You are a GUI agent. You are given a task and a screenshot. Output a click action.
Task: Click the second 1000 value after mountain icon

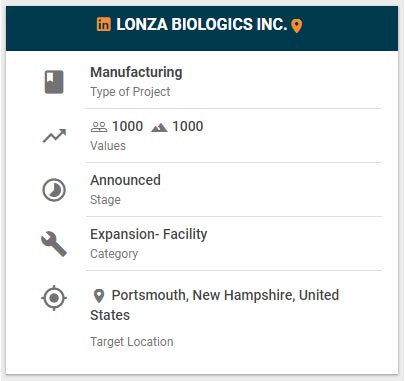point(188,127)
